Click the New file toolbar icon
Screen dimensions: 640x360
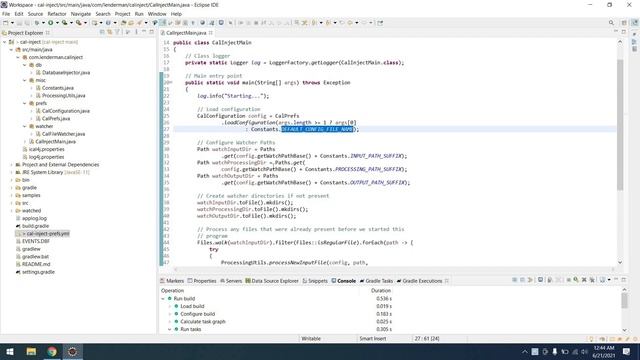6,23
